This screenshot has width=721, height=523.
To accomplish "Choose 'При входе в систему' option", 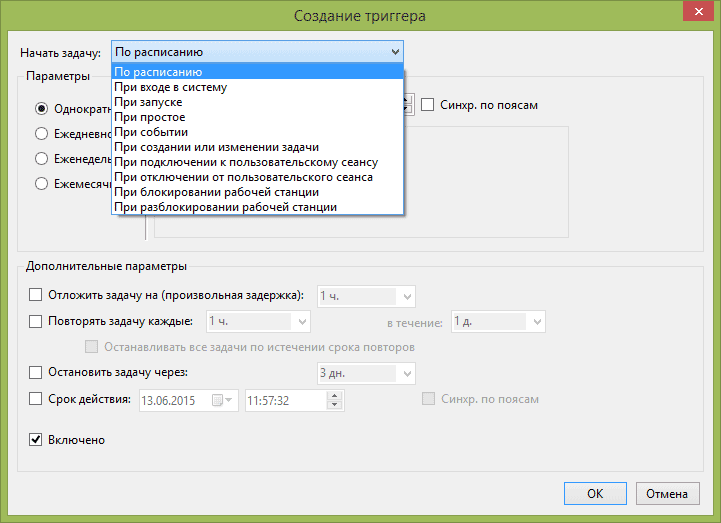I will [258, 87].
